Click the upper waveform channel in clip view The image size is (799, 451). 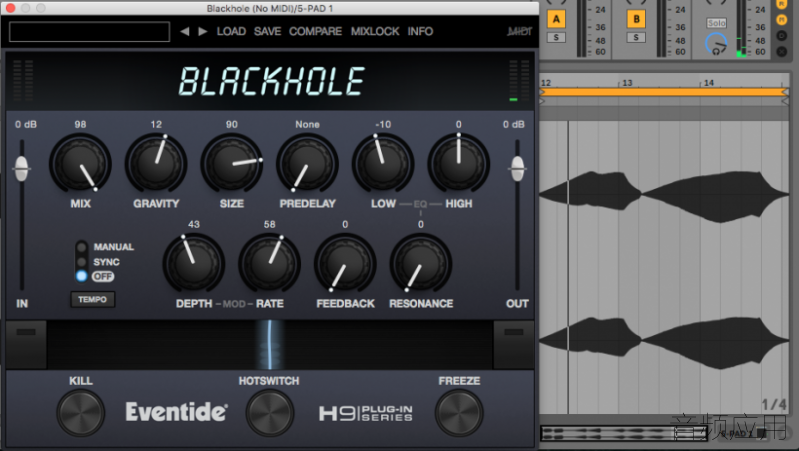pos(664,196)
